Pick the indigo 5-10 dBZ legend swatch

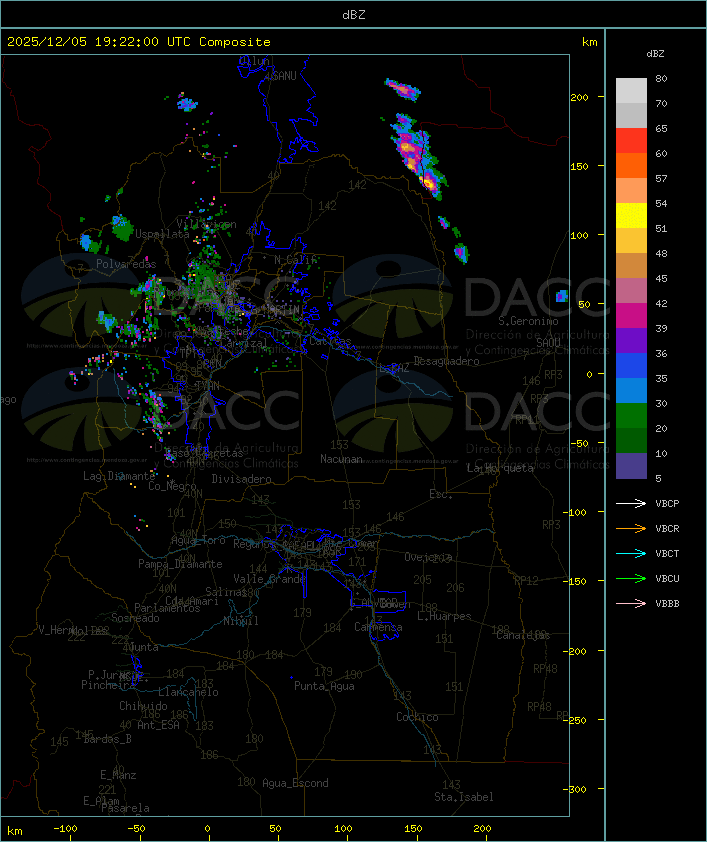coord(631,466)
